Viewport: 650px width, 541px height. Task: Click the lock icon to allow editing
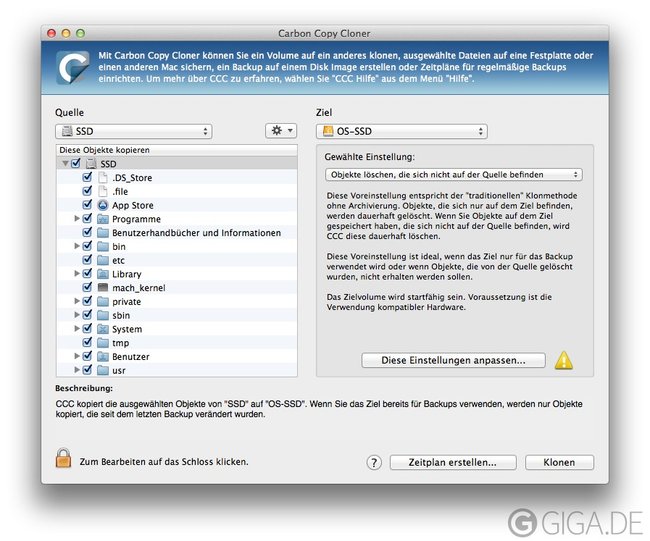click(63, 458)
